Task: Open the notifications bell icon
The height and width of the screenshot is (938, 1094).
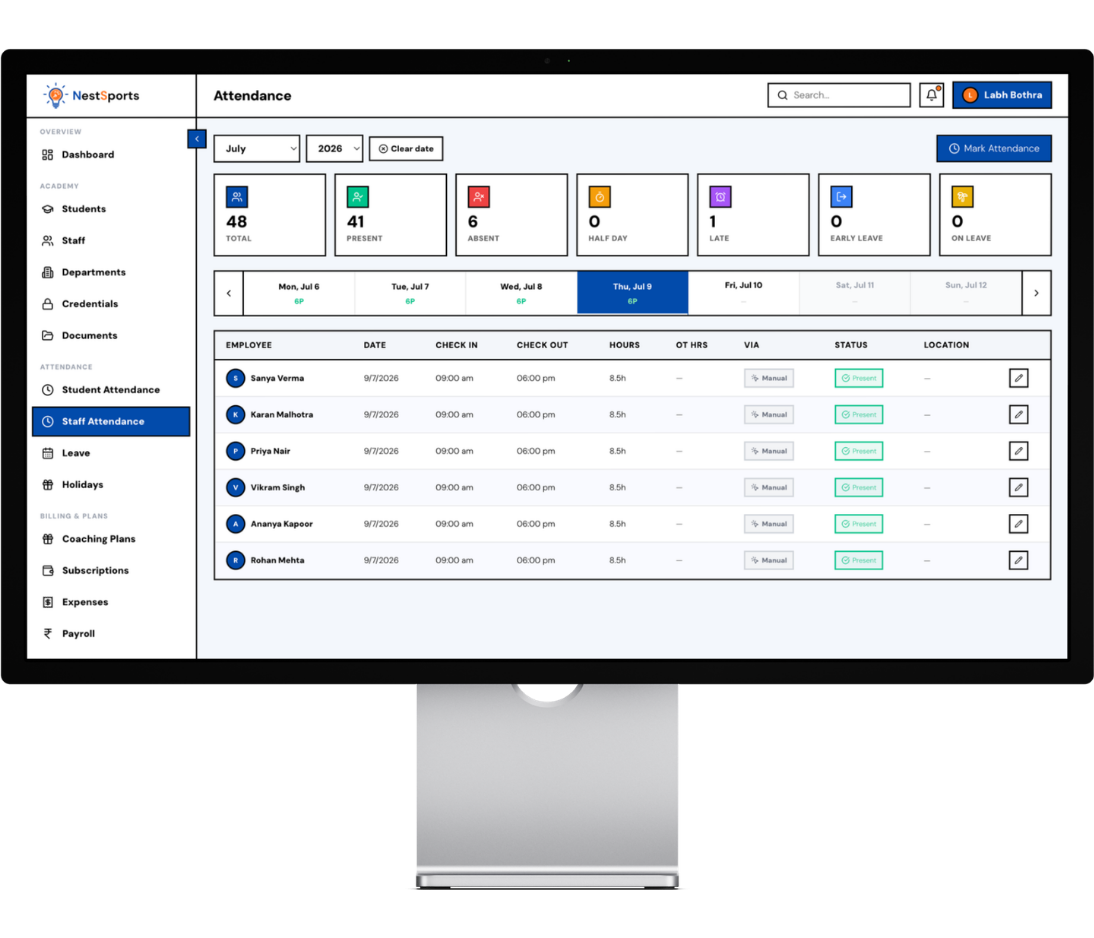Action: point(931,95)
